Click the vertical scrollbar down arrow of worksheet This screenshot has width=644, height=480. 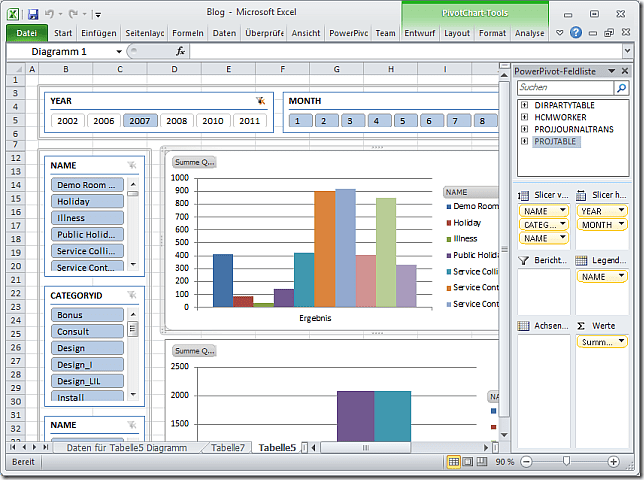click(504, 434)
